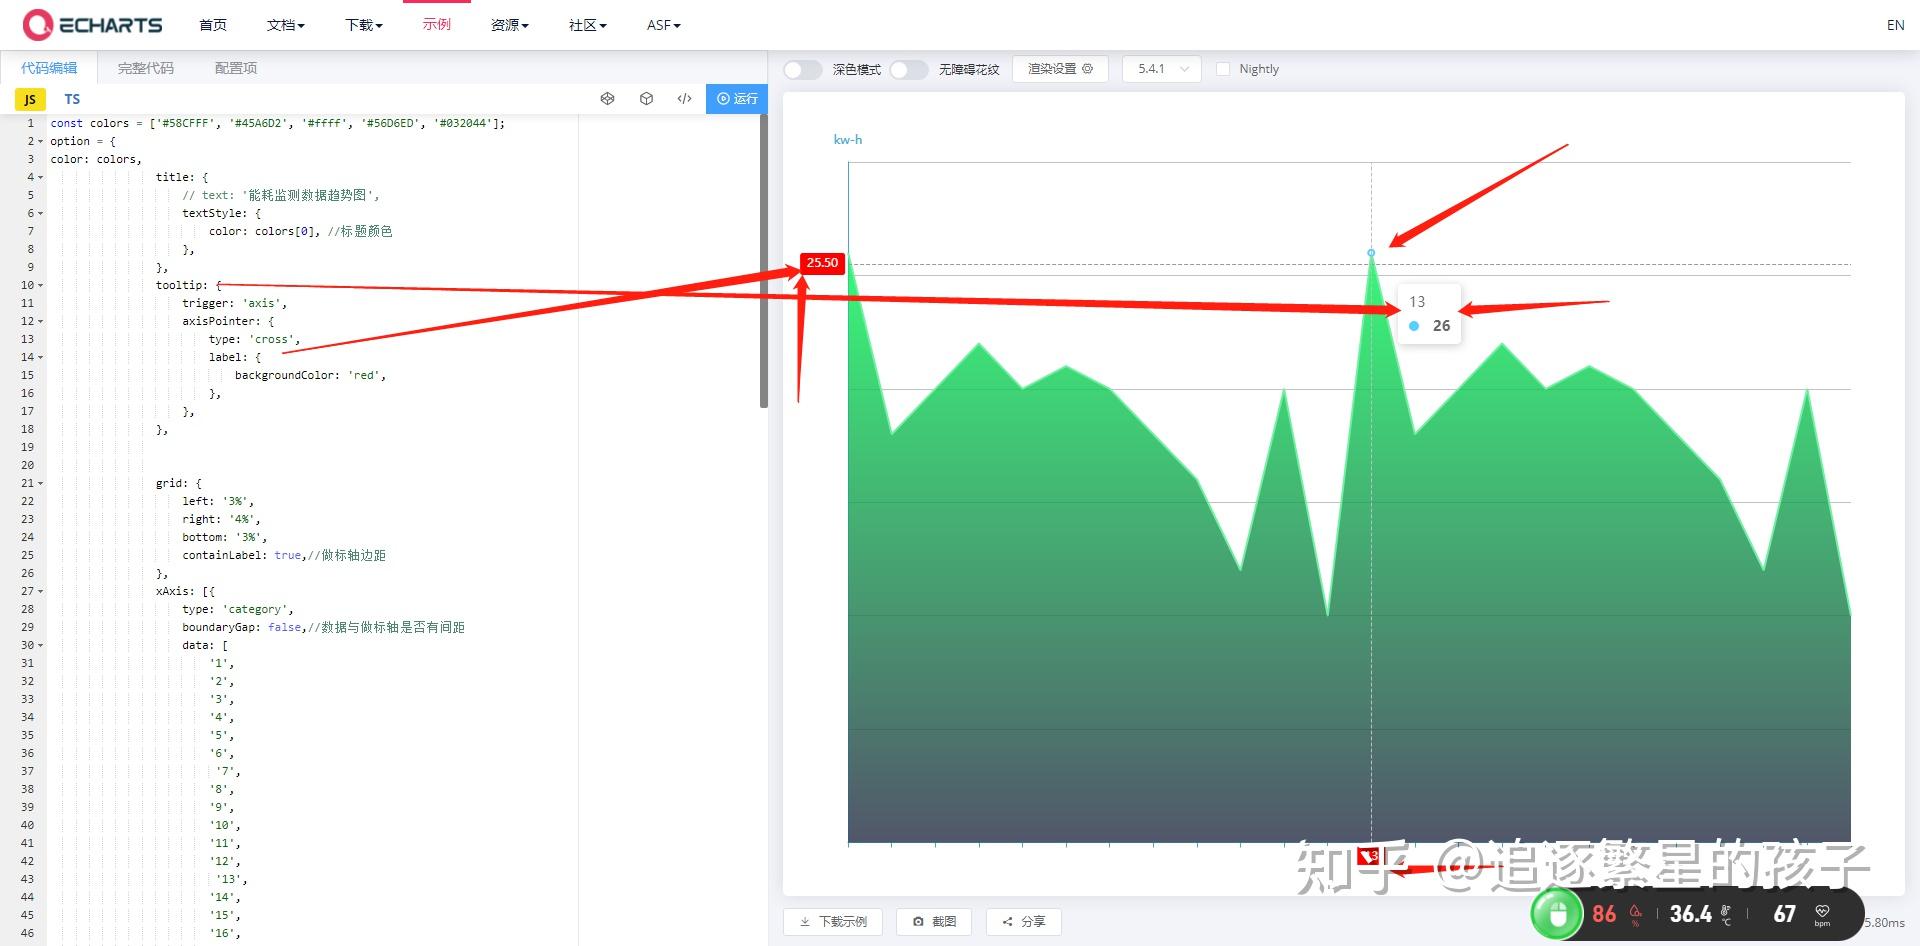Select the JS language tab

pos(30,99)
